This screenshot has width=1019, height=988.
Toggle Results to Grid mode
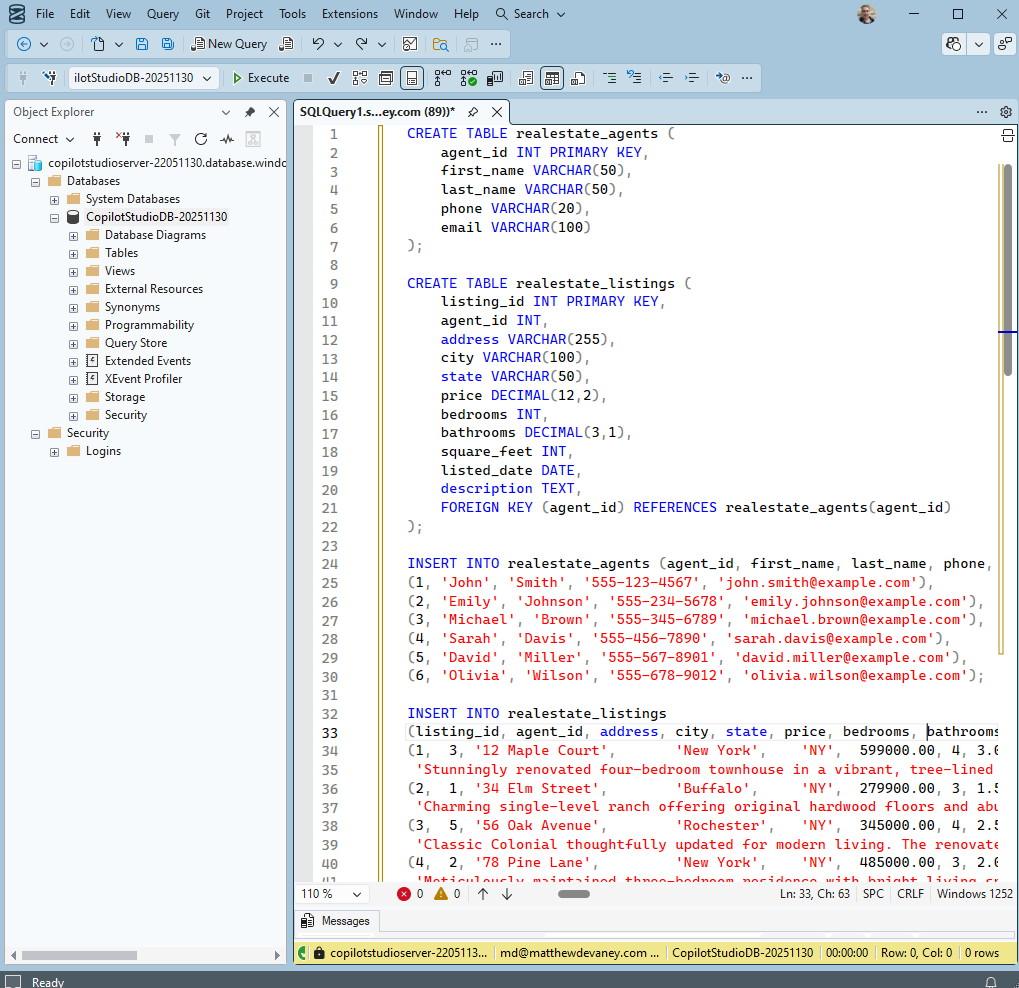(552, 78)
